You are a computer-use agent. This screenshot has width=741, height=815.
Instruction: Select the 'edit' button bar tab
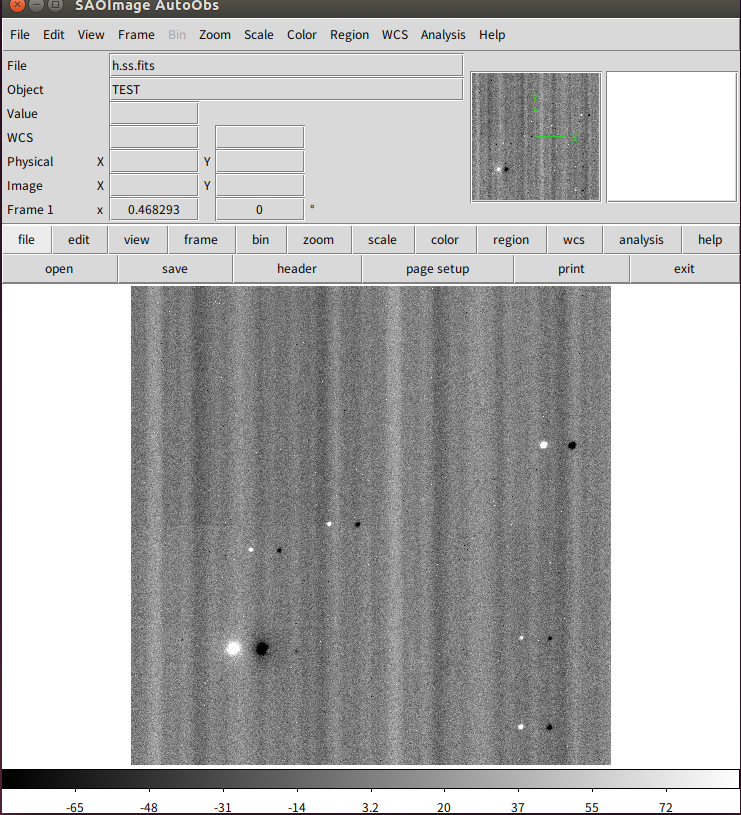(79, 240)
